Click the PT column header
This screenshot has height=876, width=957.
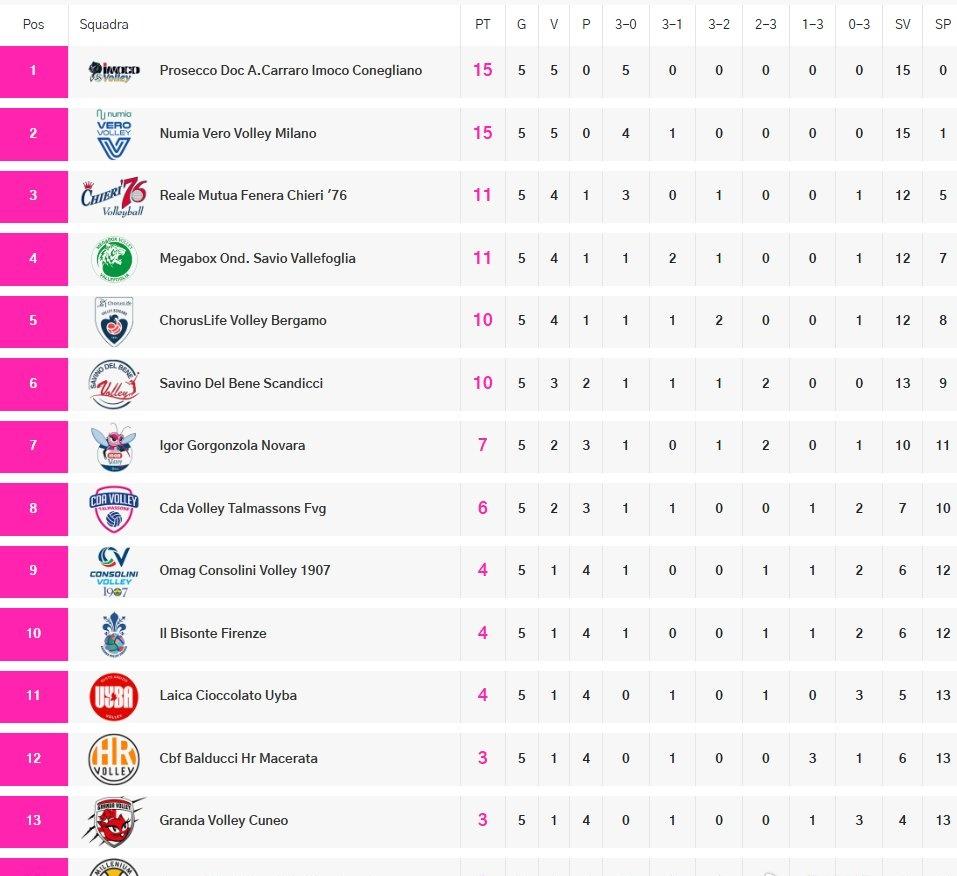point(483,24)
